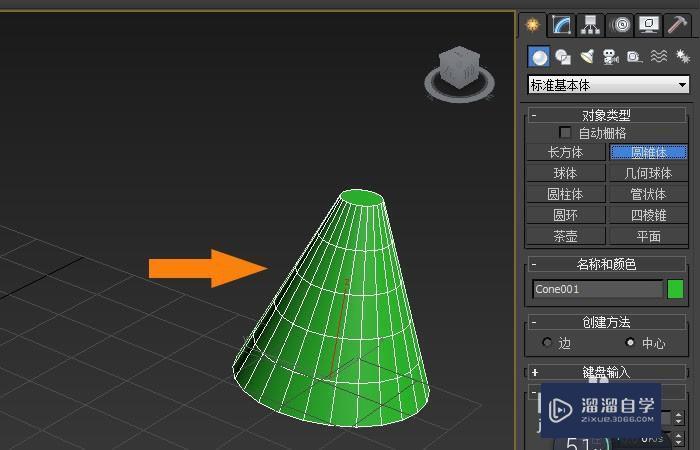
Task: Collapse the 对象类型 rollout
Action: [607, 115]
